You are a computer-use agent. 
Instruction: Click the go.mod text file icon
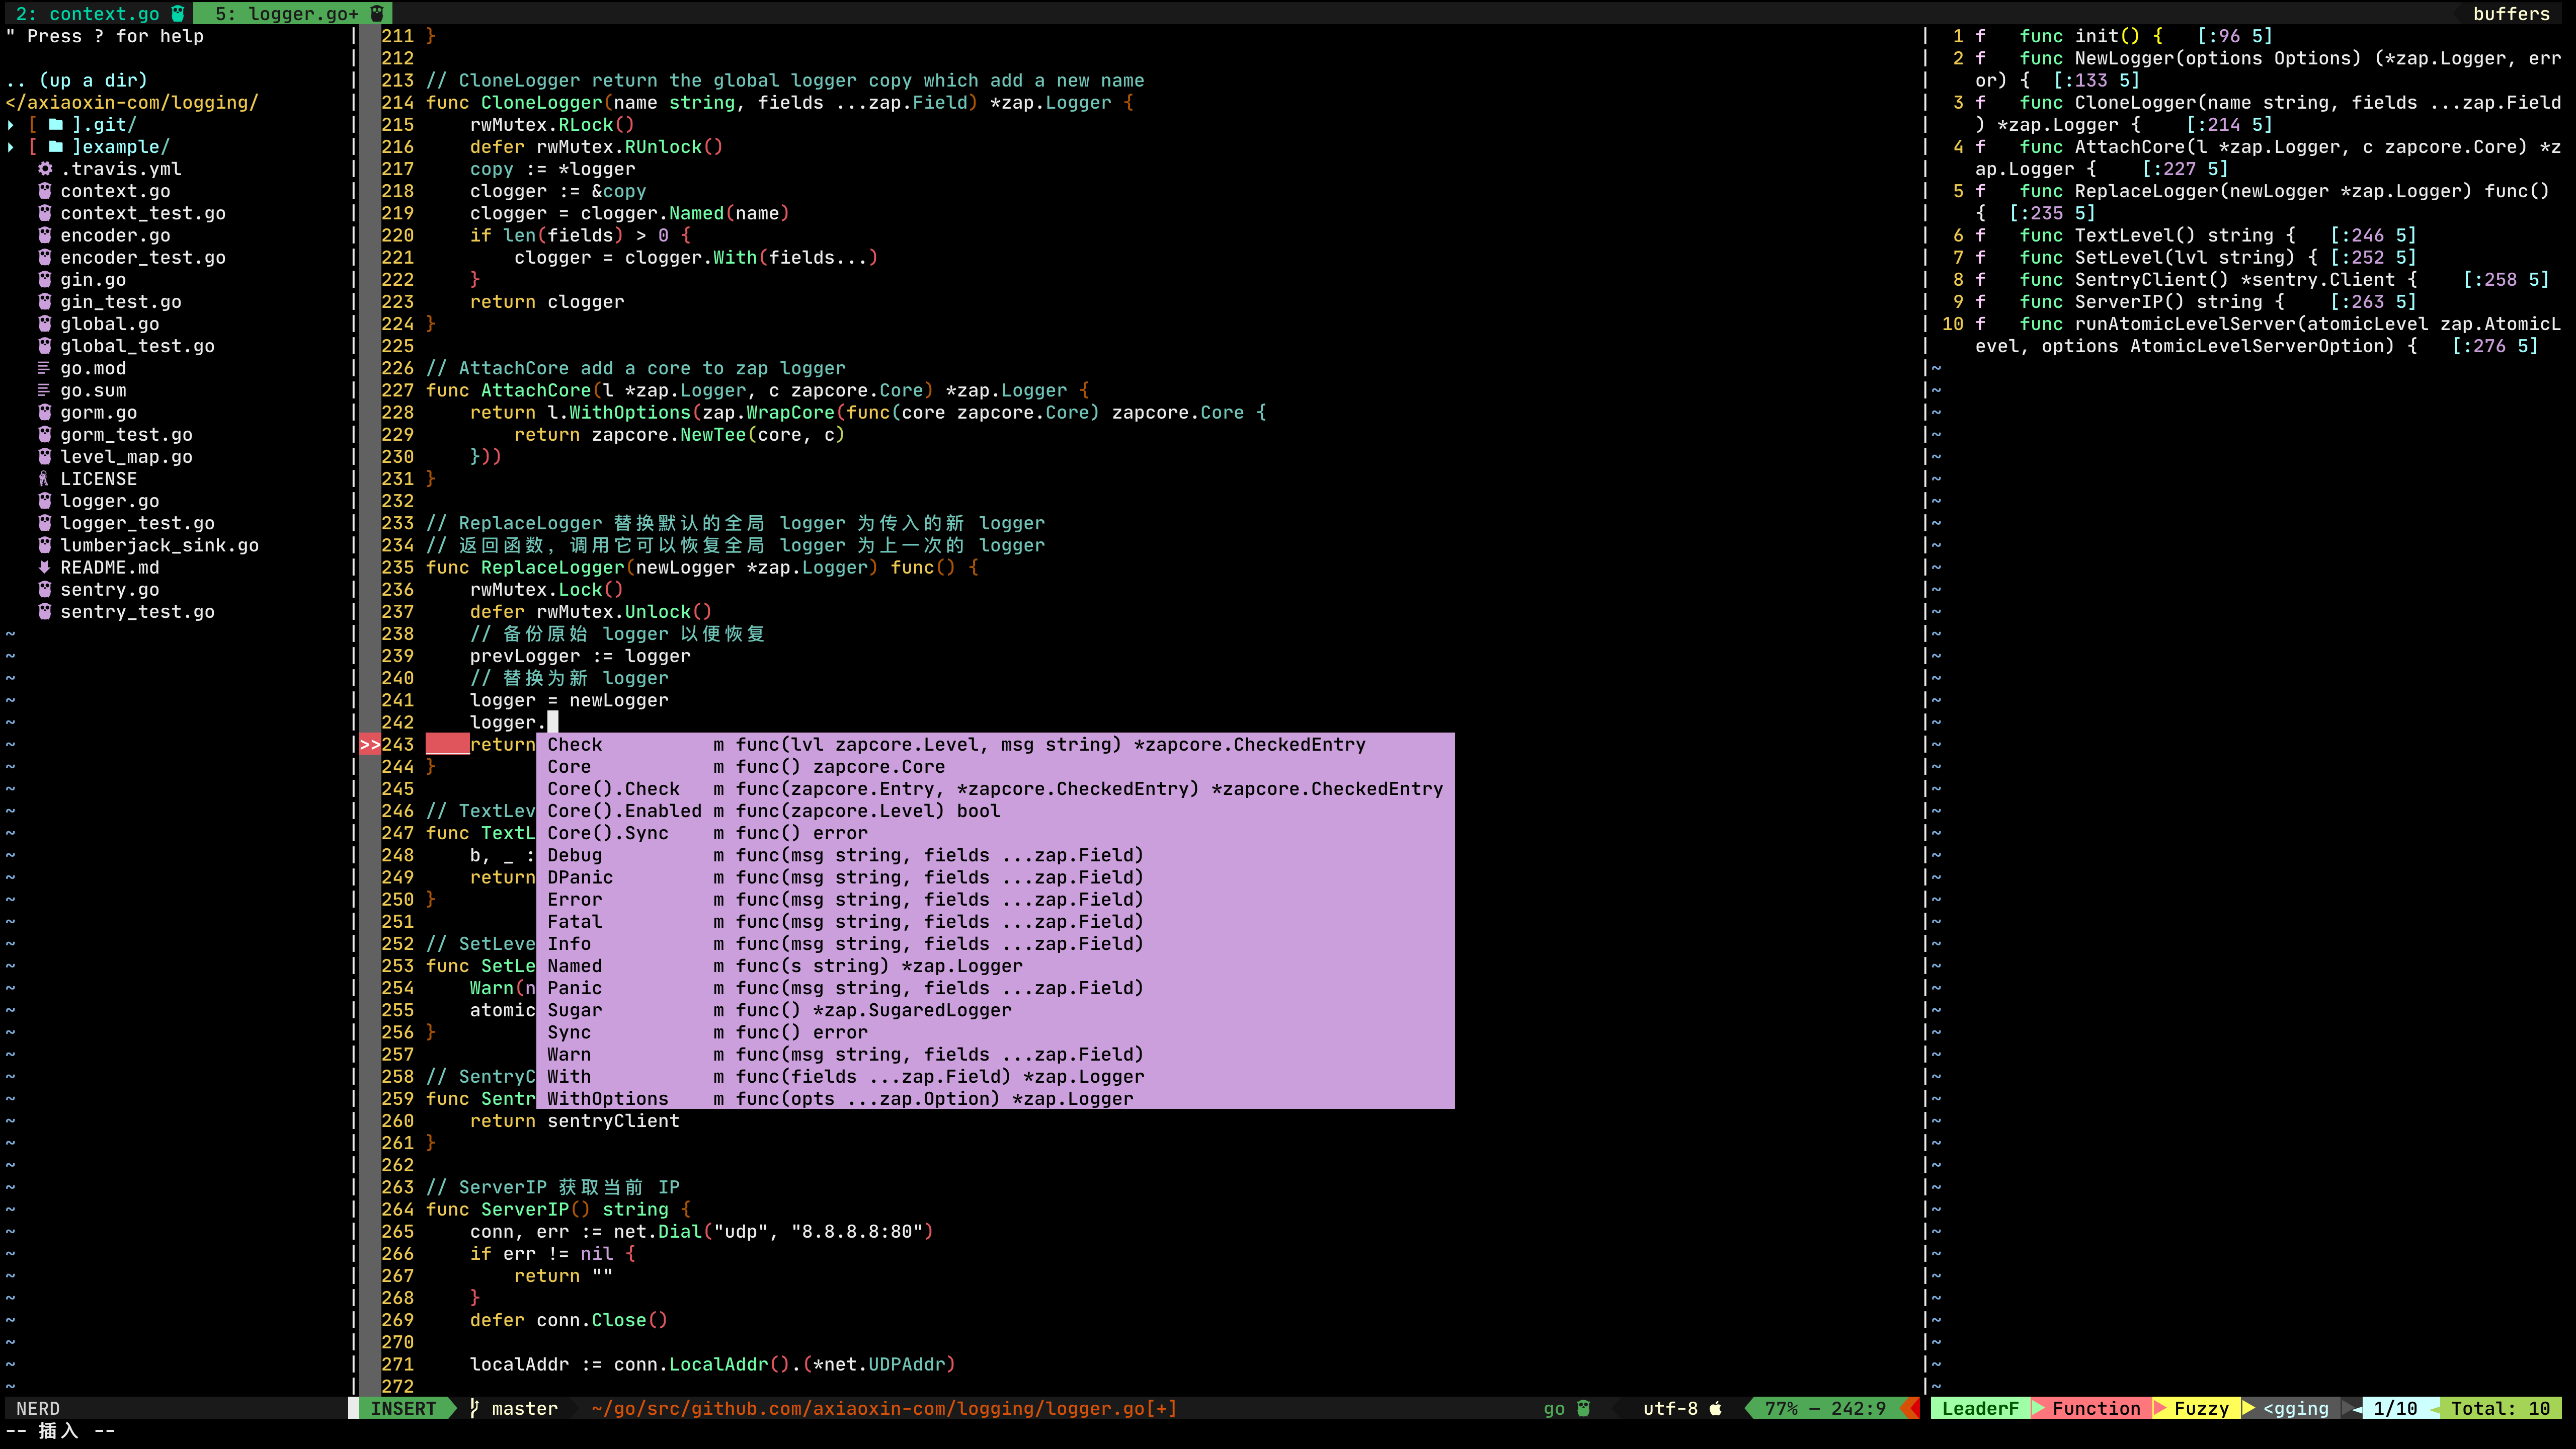44,368
